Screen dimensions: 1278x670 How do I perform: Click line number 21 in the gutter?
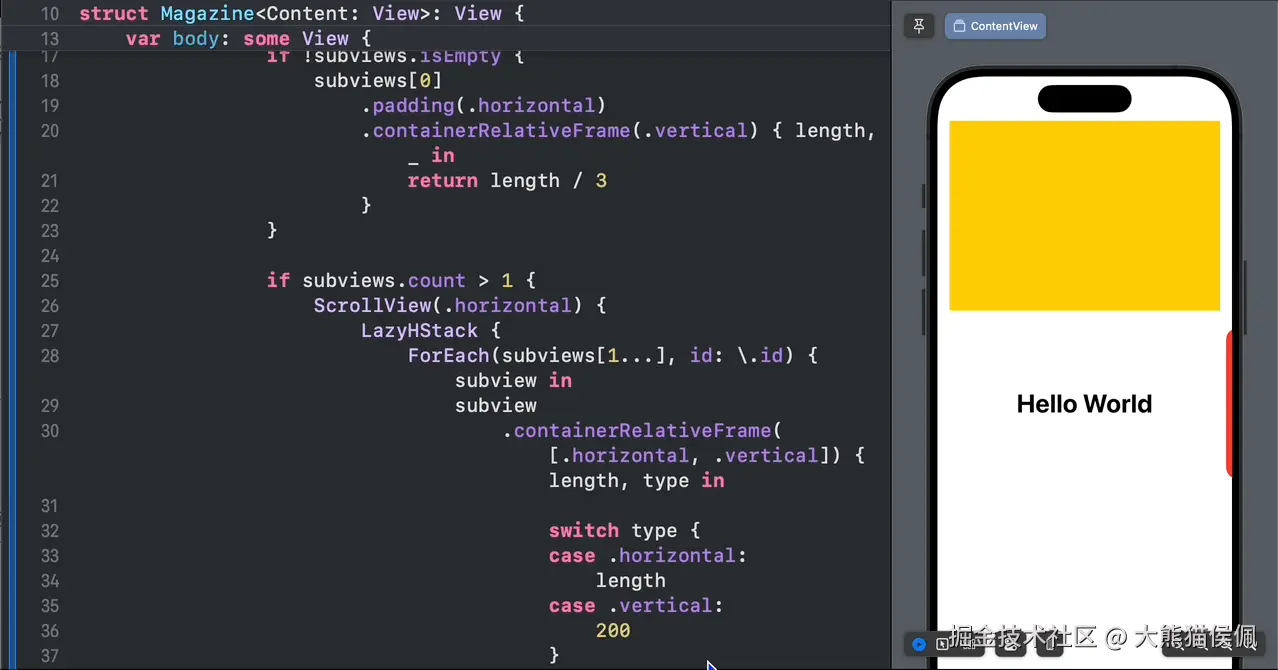pyautogui.click(x=50, y=181)
